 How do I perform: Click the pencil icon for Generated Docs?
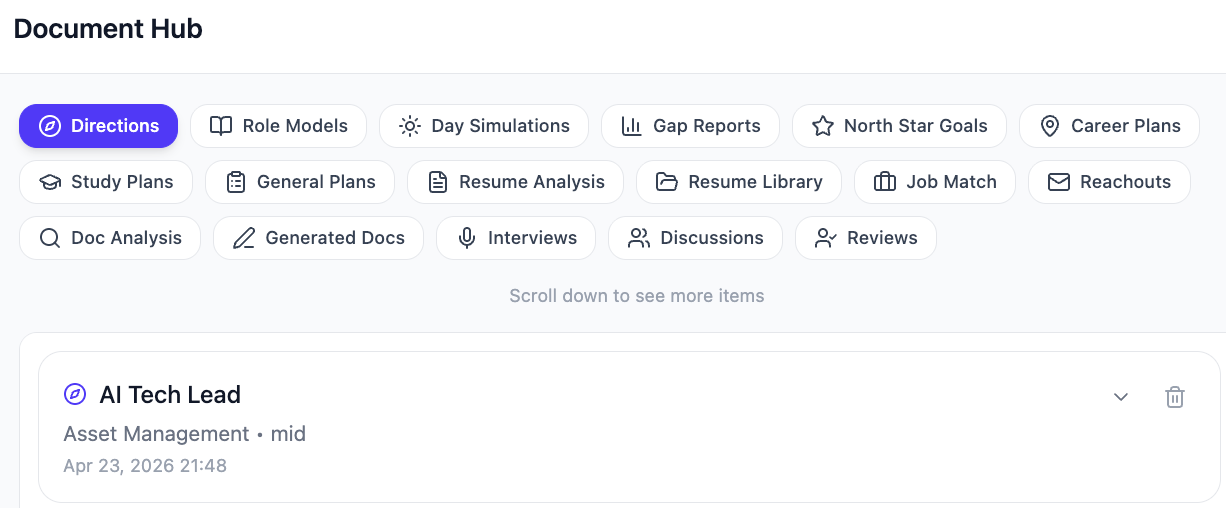tap(244, 238)
